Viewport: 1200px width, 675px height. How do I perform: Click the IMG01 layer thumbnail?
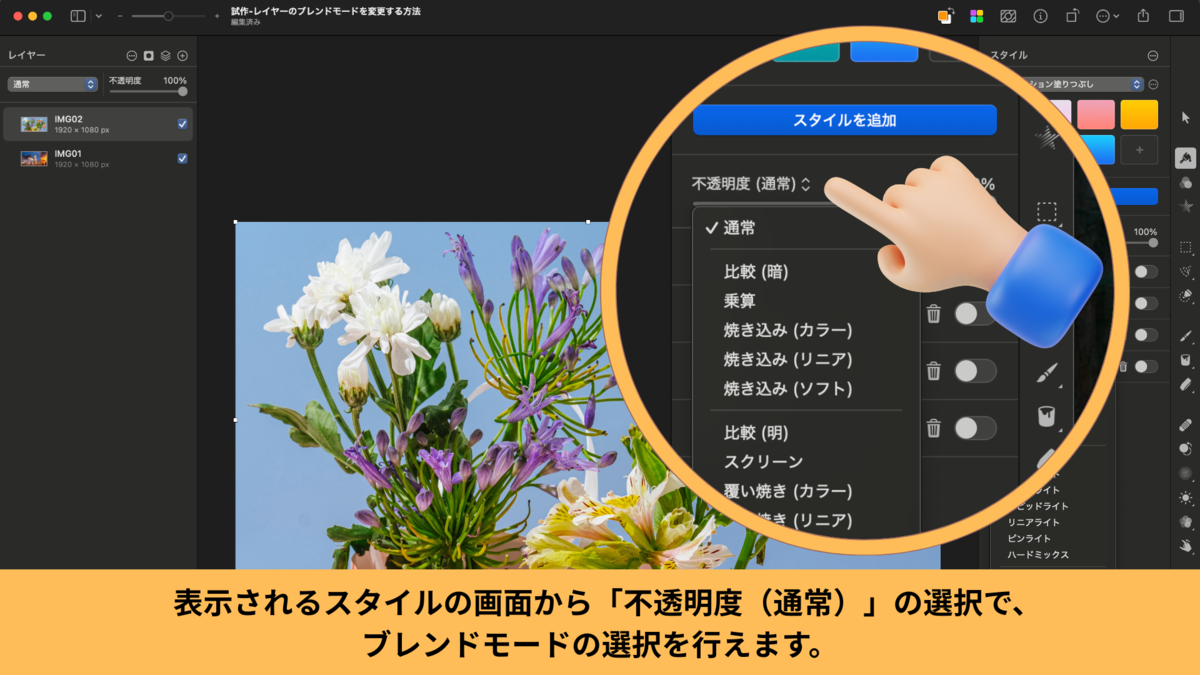coord(34,158)
